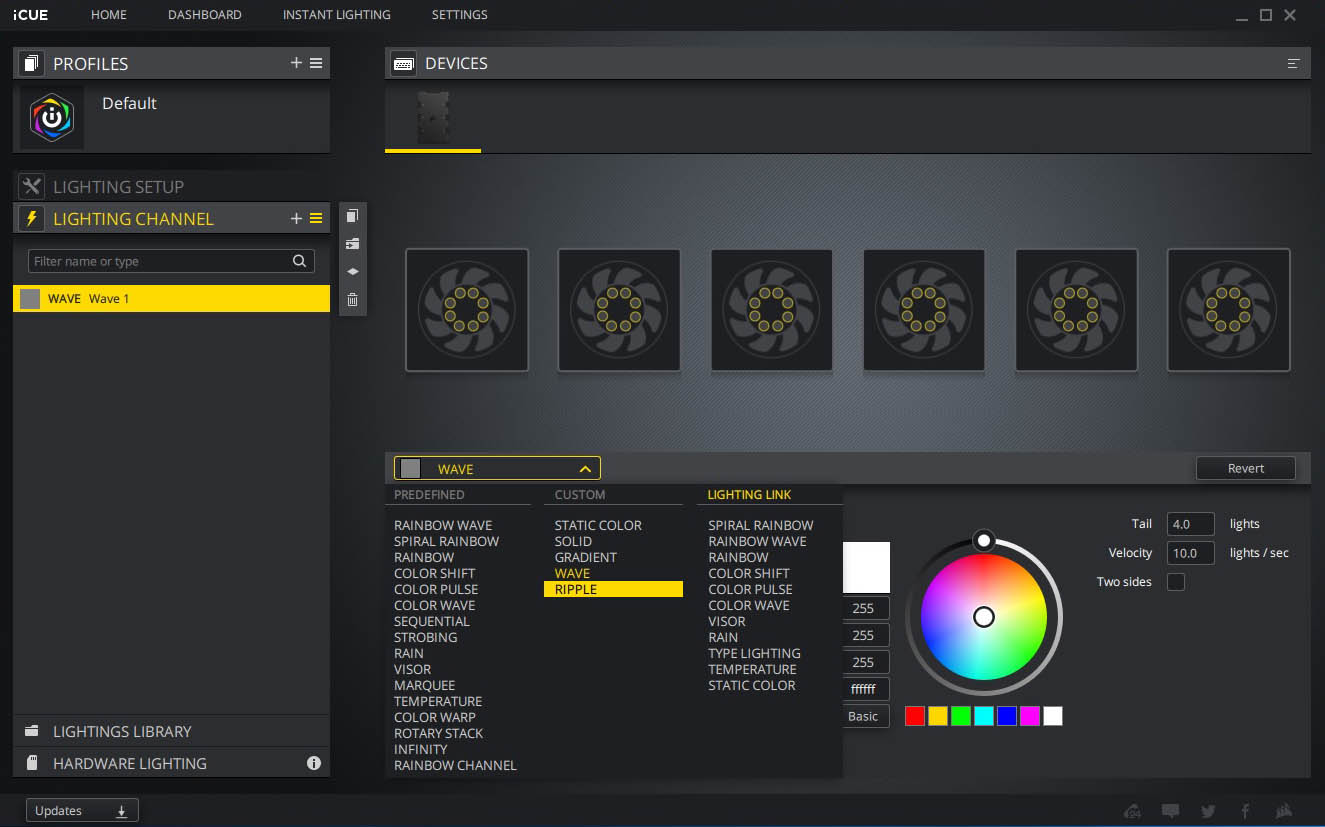Click the Velocity value field
Screen dimensions: 1325x827
pyautogui.click(x=1190, y=553)
